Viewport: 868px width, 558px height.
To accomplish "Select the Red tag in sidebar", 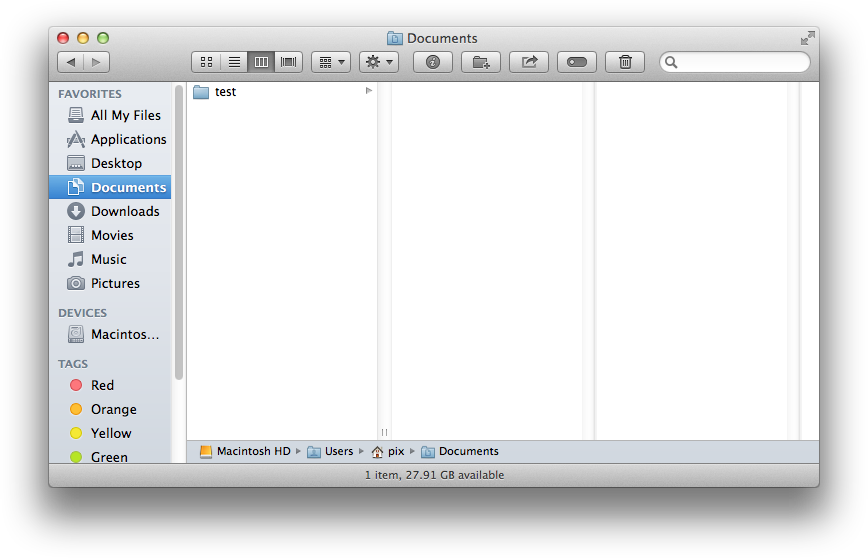I will click(x=102, y=385).
